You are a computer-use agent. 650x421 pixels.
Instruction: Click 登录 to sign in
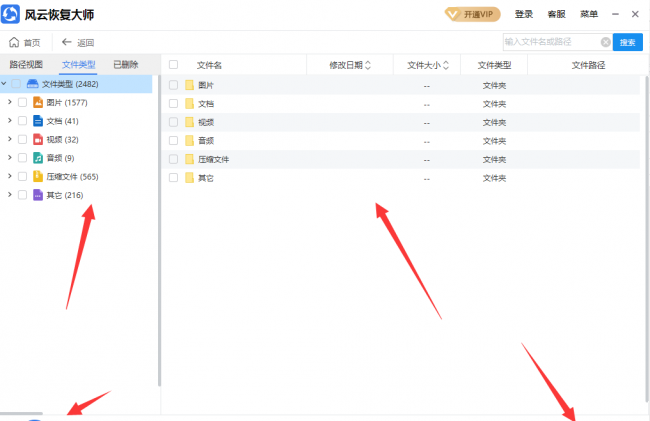[x=524, y=14]
